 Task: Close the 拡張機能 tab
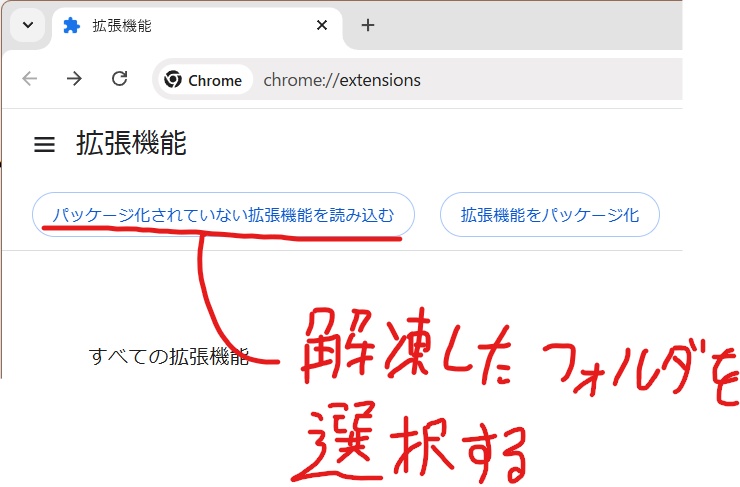[322, 25]
